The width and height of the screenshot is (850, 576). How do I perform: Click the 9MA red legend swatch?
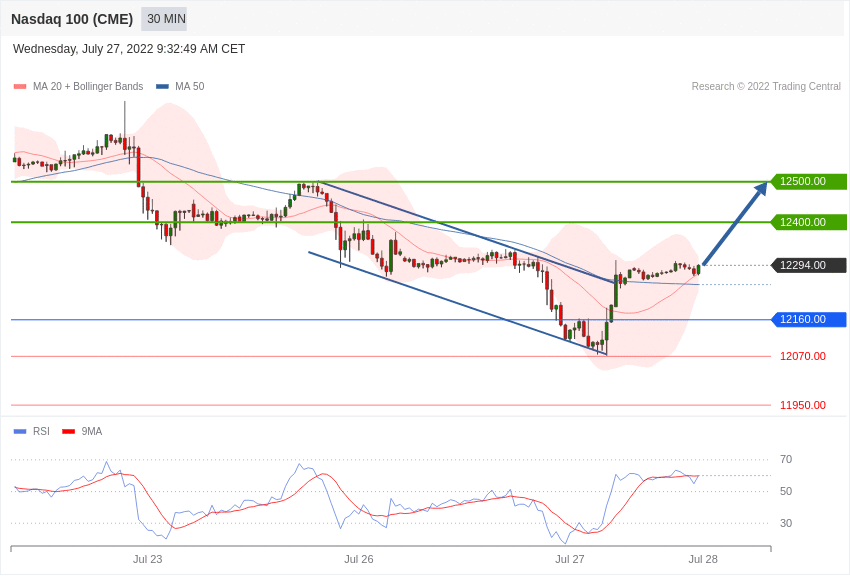[69, 432]
